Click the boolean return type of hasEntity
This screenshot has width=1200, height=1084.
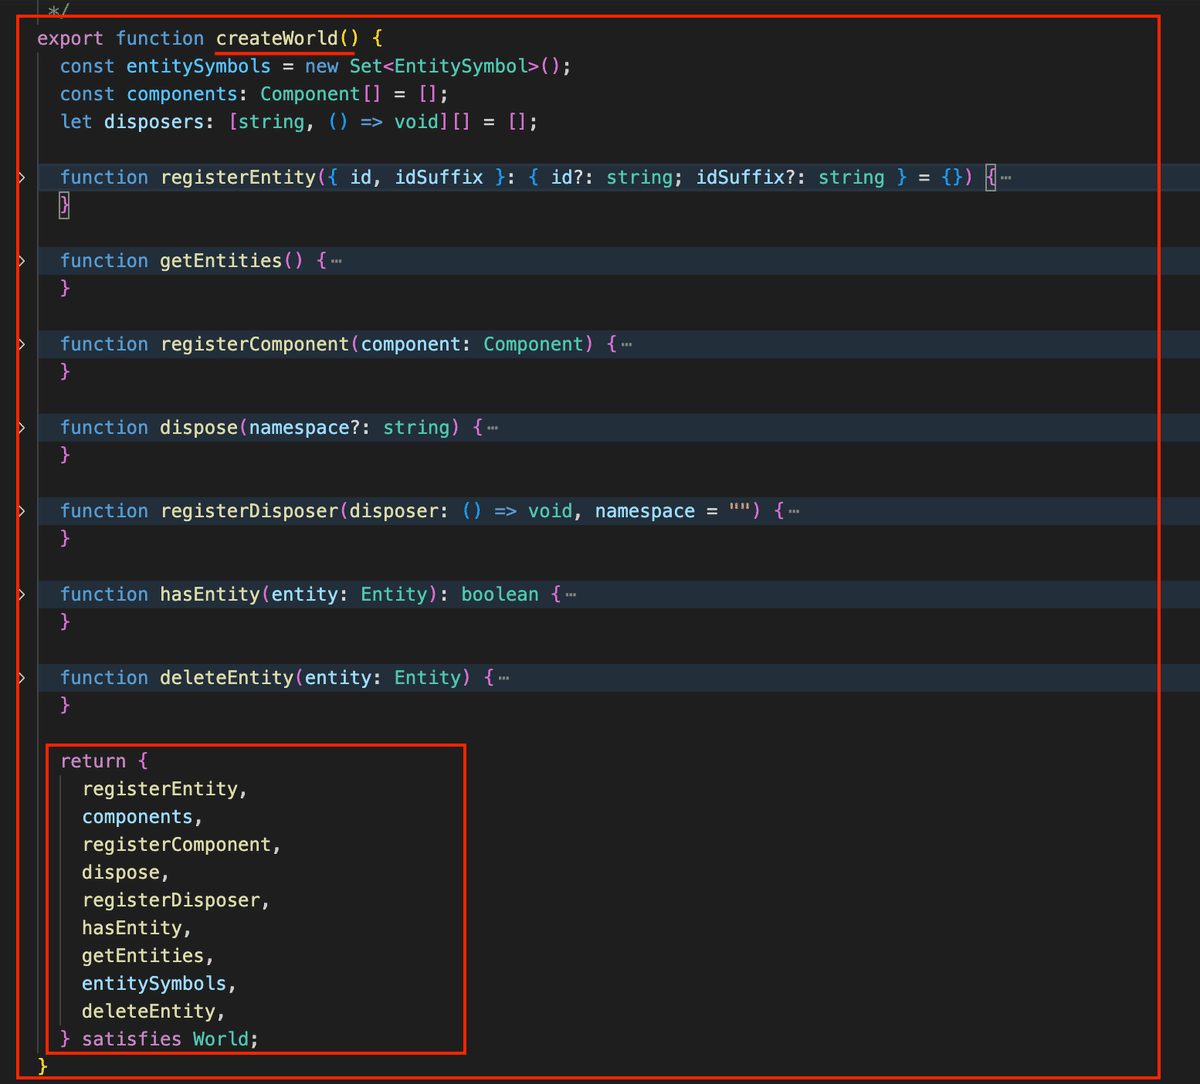click(x=500, y=594)
